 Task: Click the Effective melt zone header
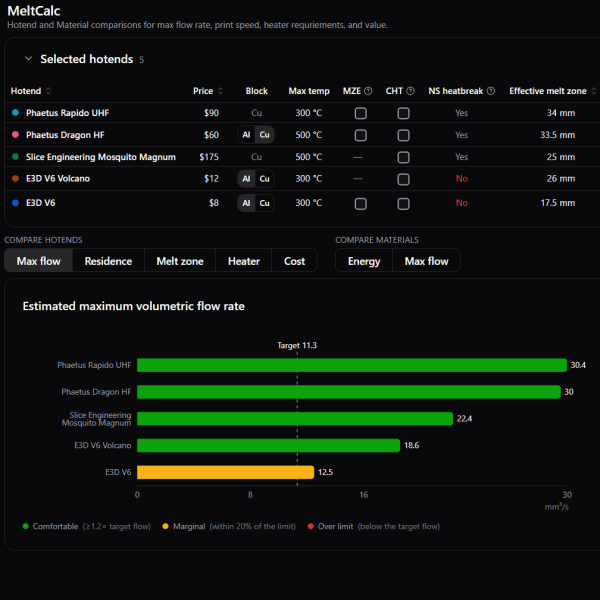click(x=548, y=91)
